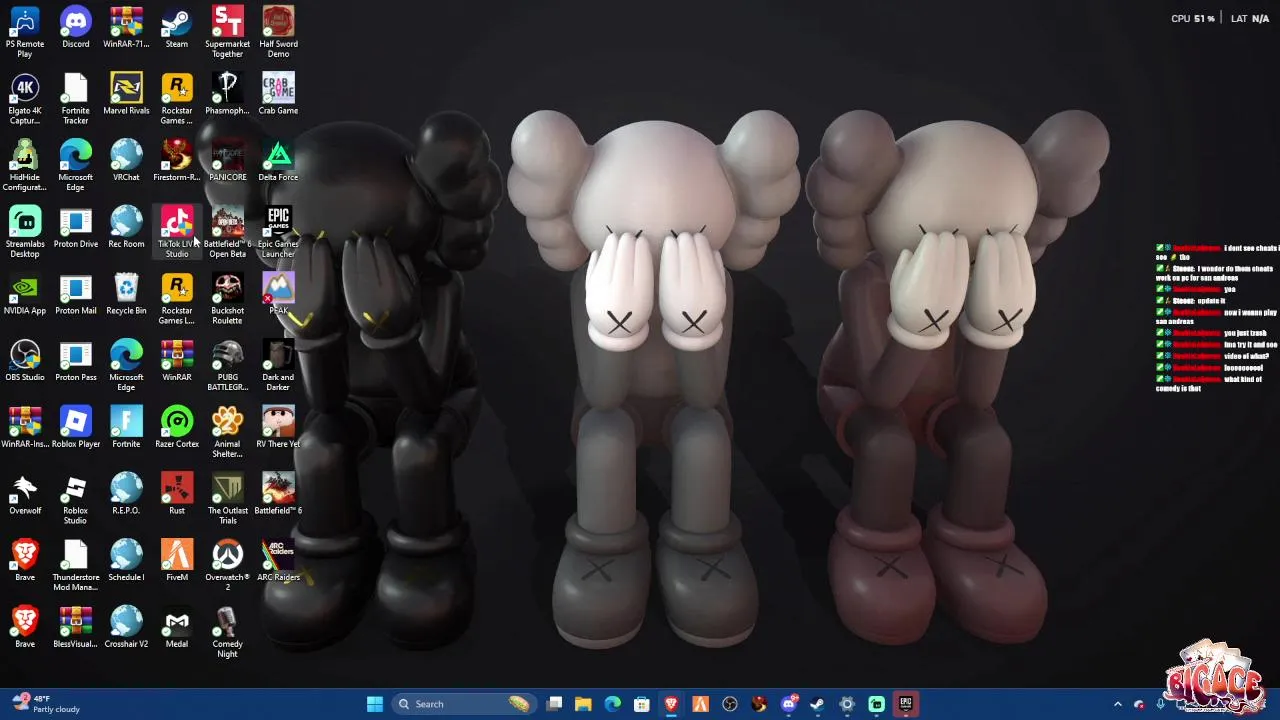Select the Recycle Bin icon
Screen dimensions: 1280x720
click(126, 294)
